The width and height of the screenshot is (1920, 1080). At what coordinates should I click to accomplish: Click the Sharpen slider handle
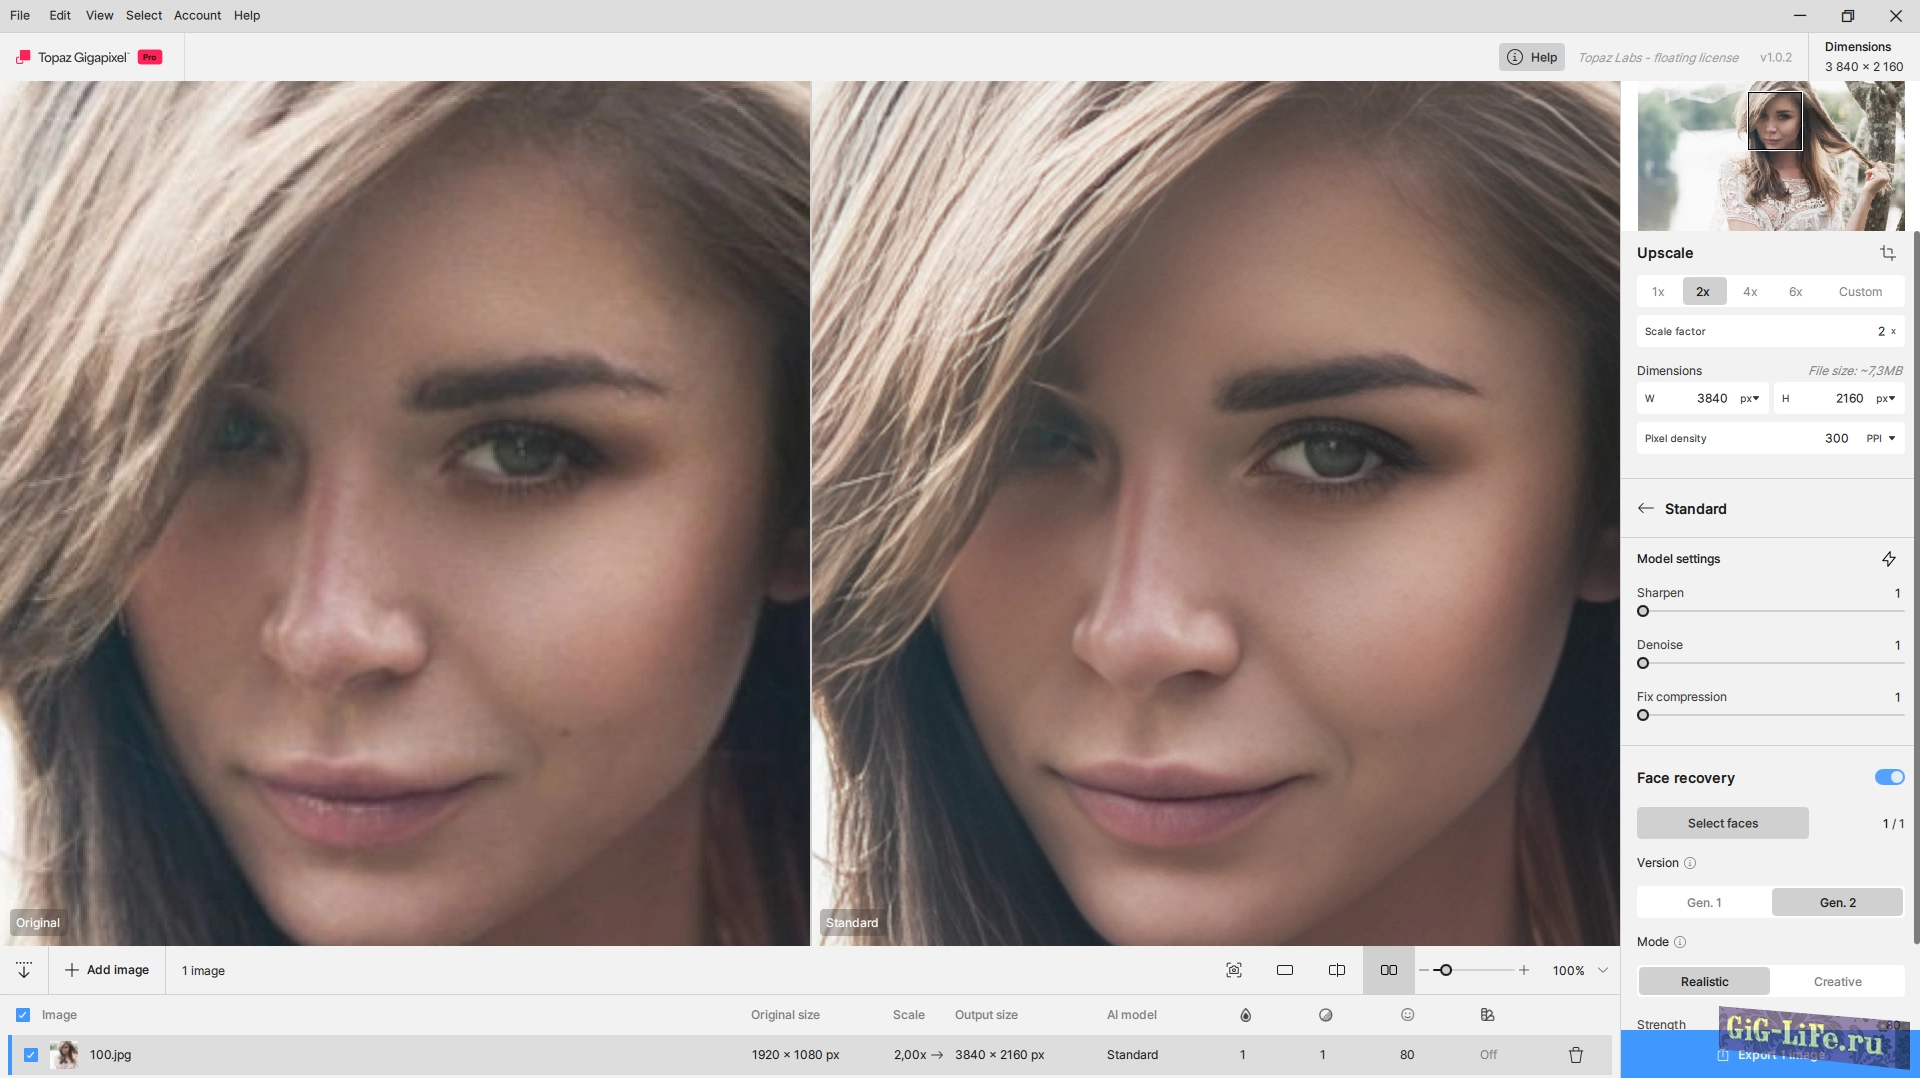[x=1643, y=611]
